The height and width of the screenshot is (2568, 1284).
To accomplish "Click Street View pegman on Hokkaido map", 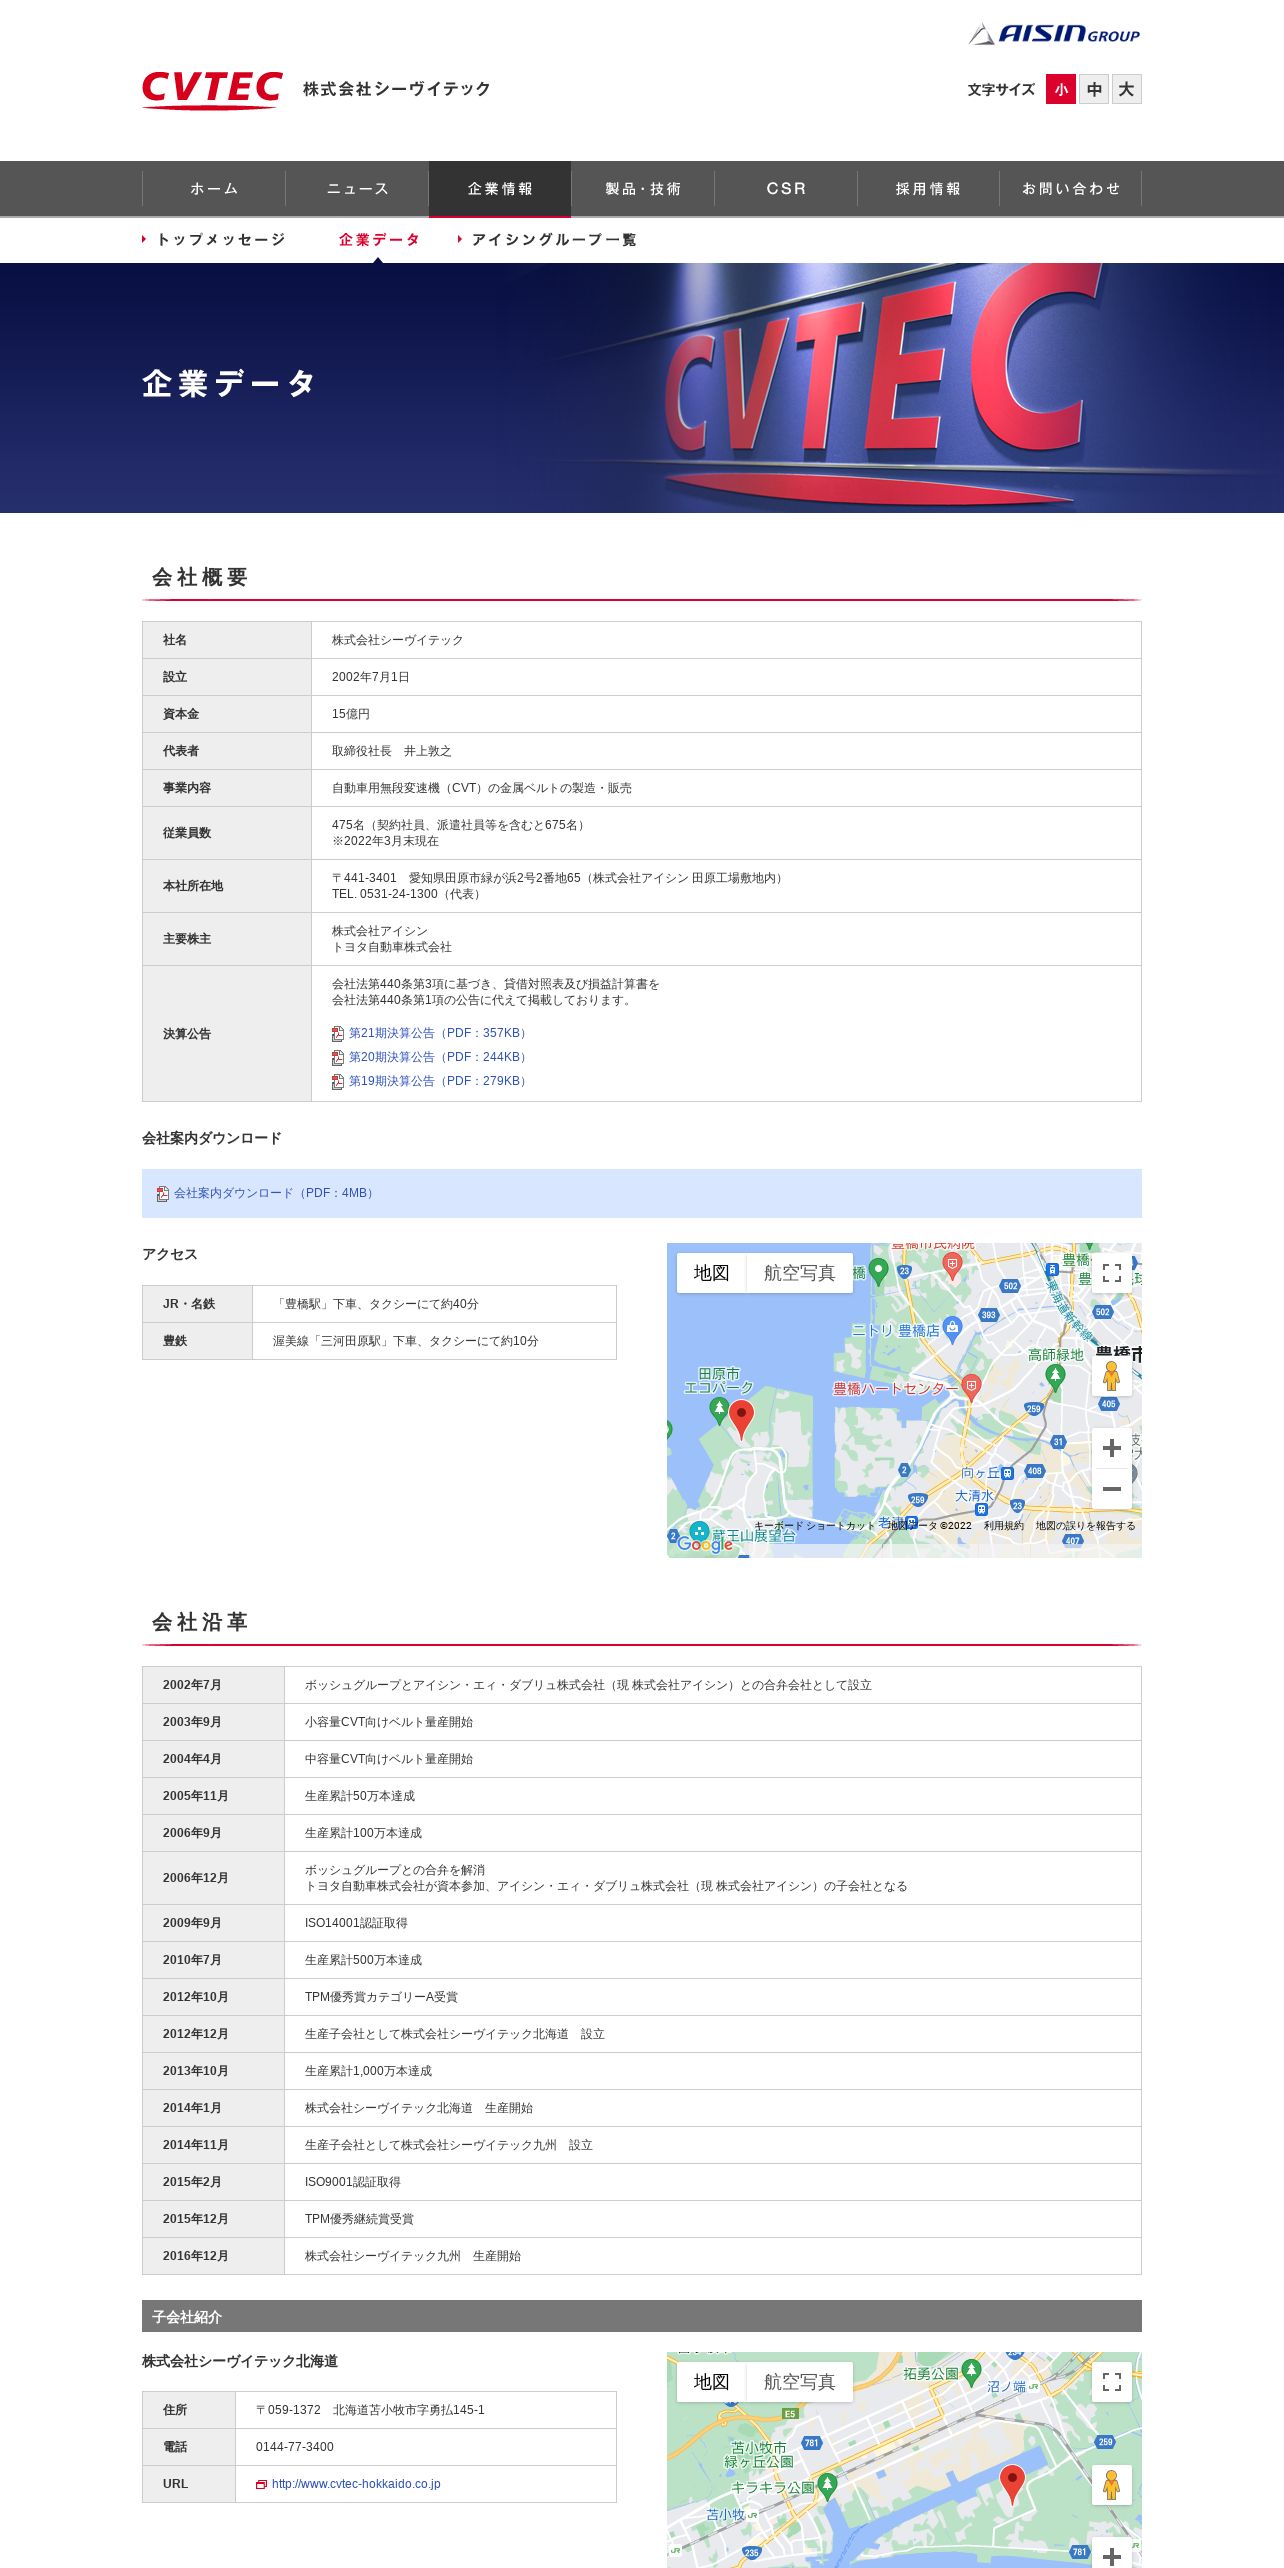I will click(x=1112, y=2485).
